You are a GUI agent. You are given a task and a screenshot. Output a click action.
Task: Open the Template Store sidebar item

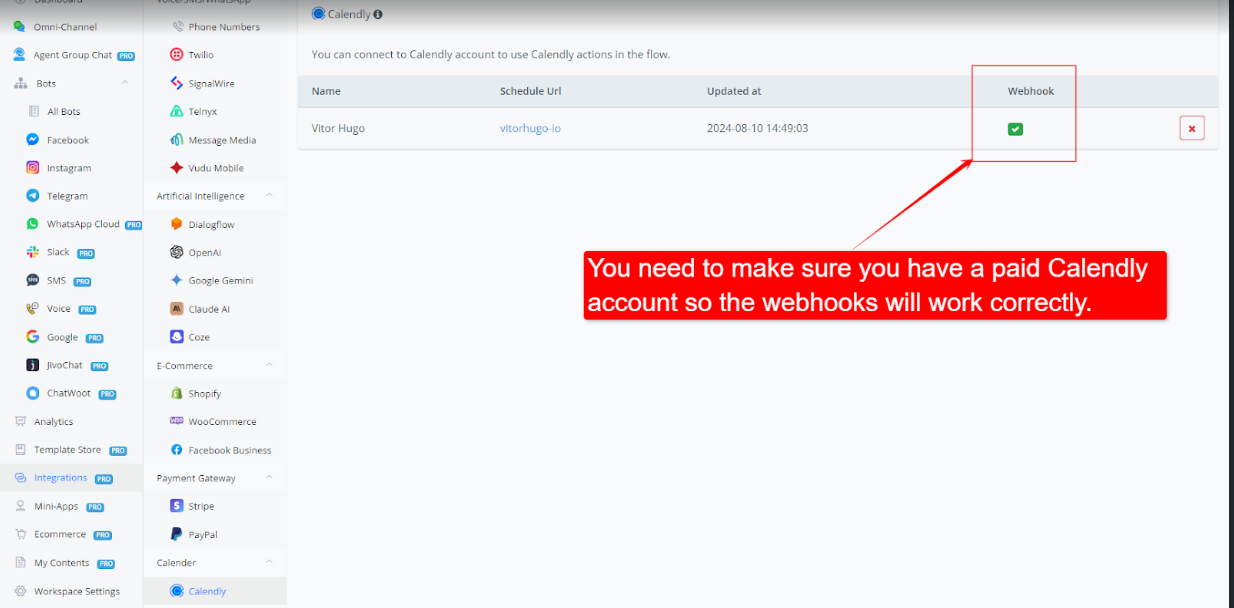coord(67,450)
